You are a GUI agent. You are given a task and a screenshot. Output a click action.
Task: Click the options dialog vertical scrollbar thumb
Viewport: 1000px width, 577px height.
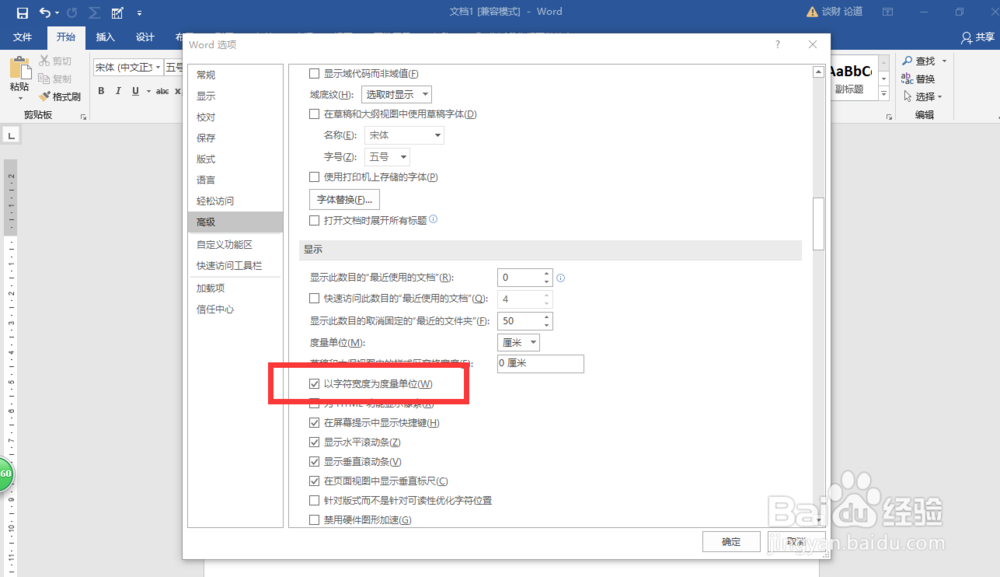pyautogui.click(x=818, y=224)
